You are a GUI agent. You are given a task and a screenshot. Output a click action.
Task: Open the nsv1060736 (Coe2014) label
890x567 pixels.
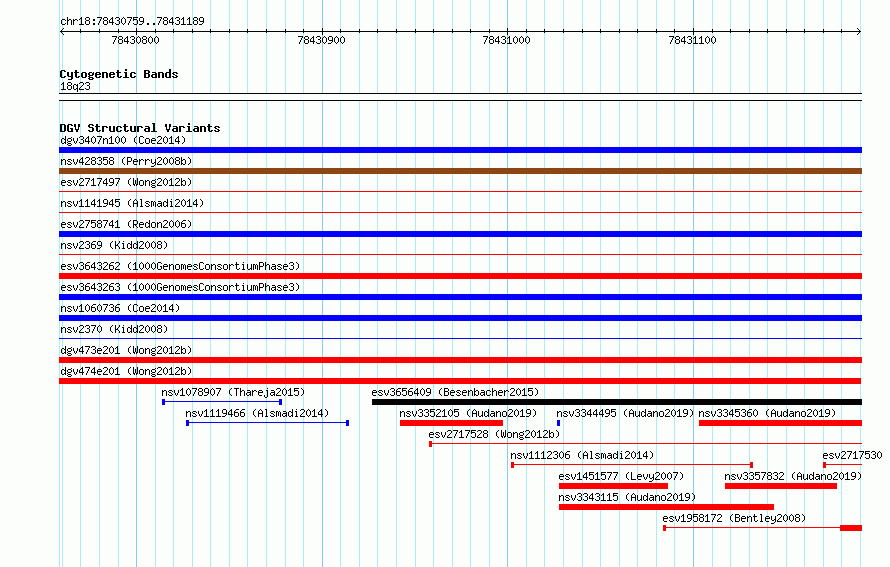tap(120, 308)
